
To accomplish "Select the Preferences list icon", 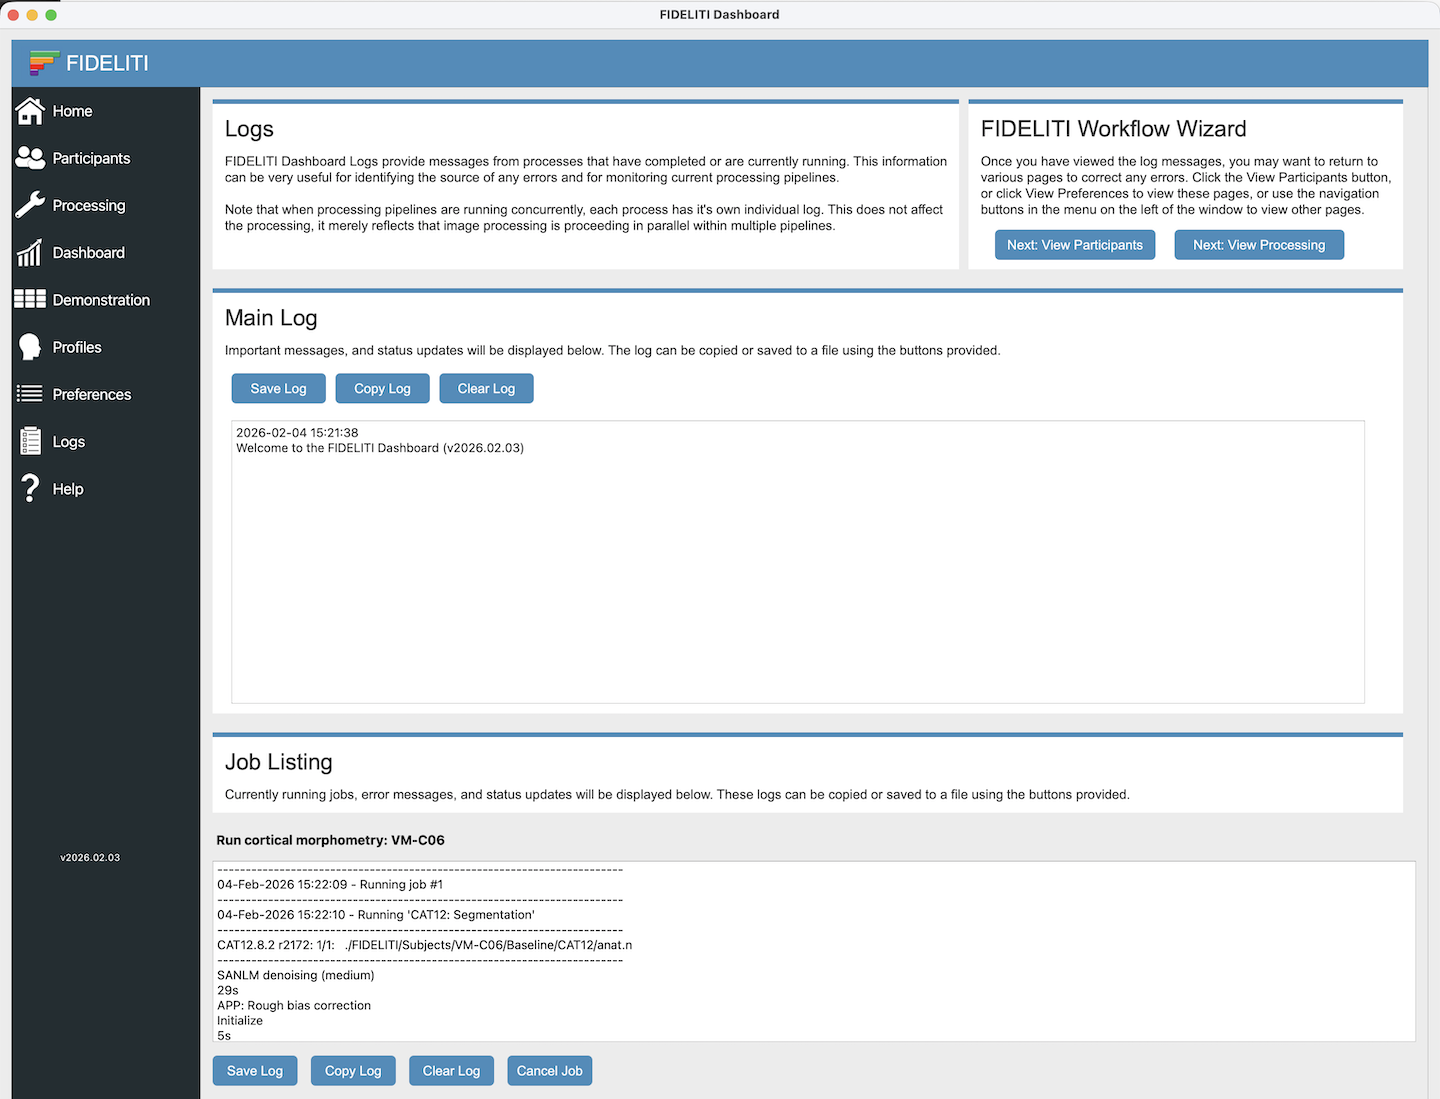I will (x=30, y=394).
